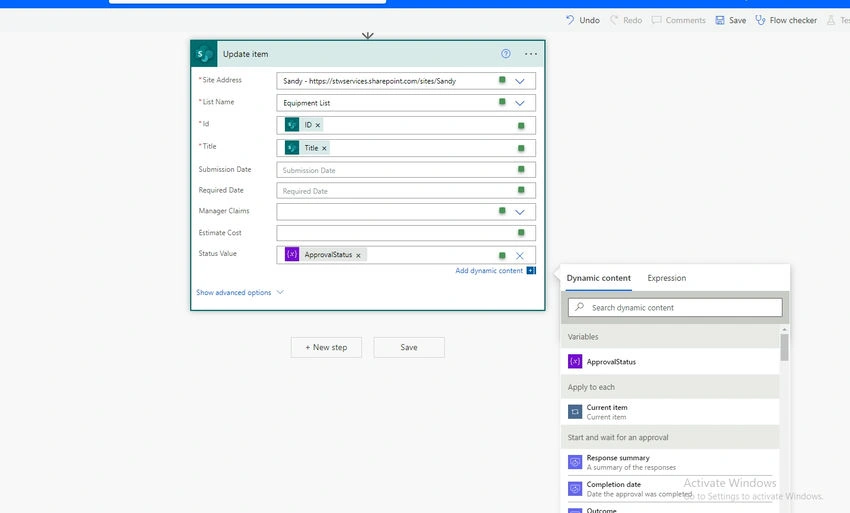
Task: Click the Save button below the flow
Action: (x=409, y=348)
